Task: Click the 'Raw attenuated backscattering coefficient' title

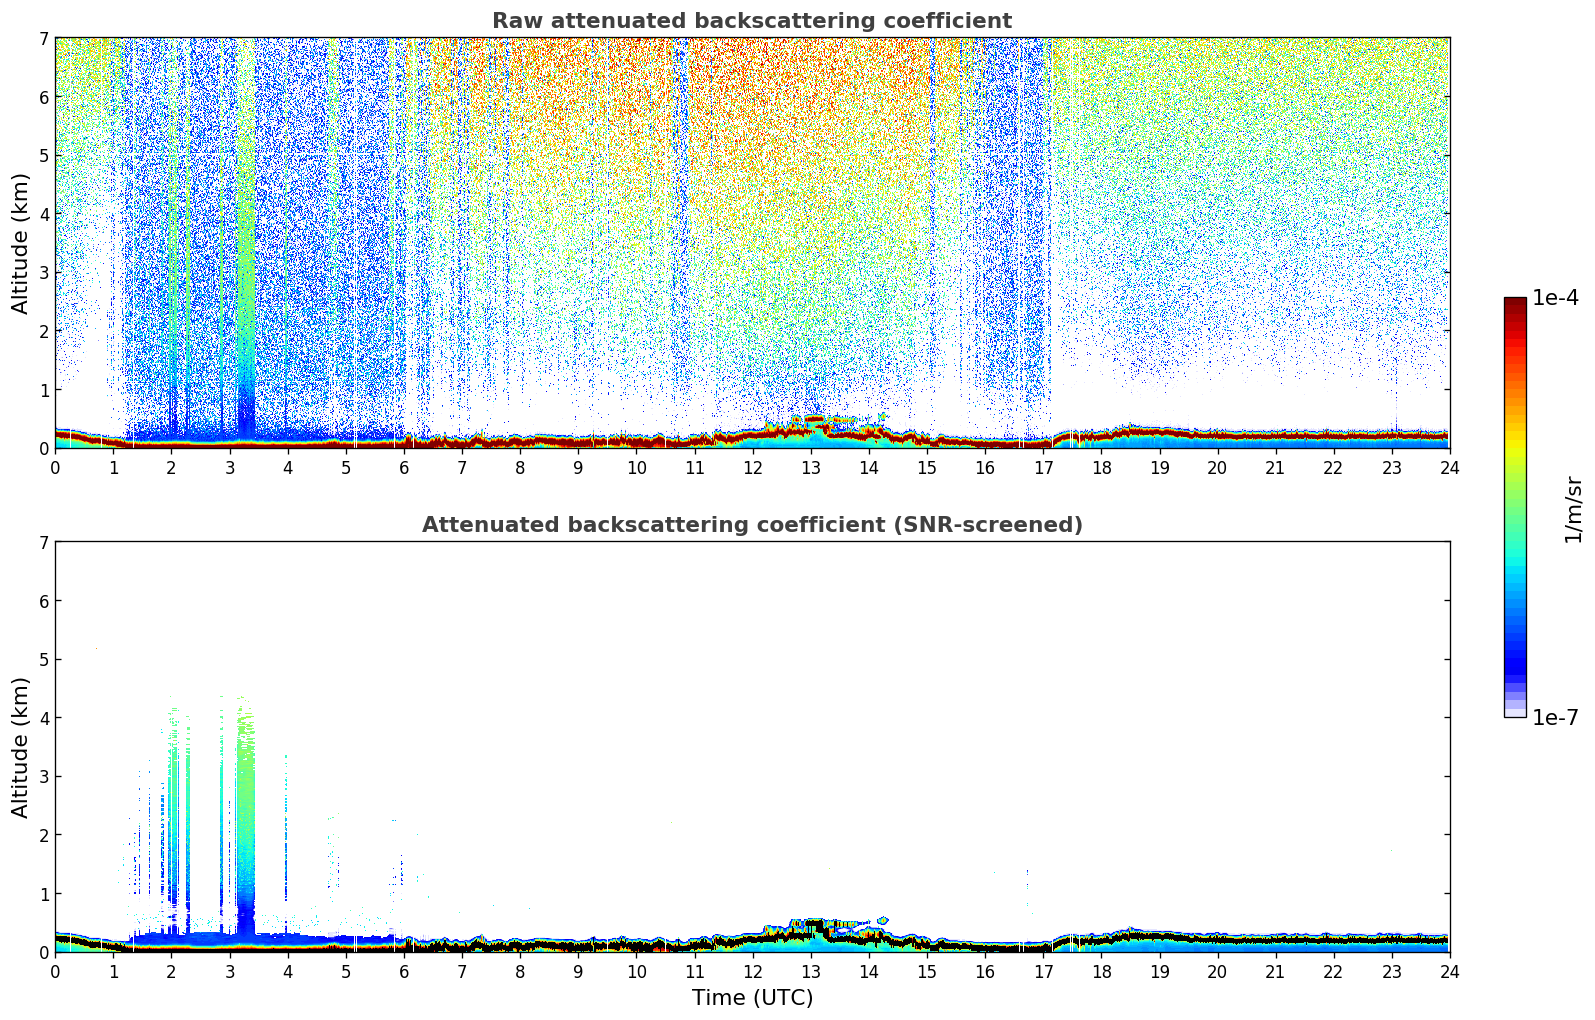Action: 752,21
